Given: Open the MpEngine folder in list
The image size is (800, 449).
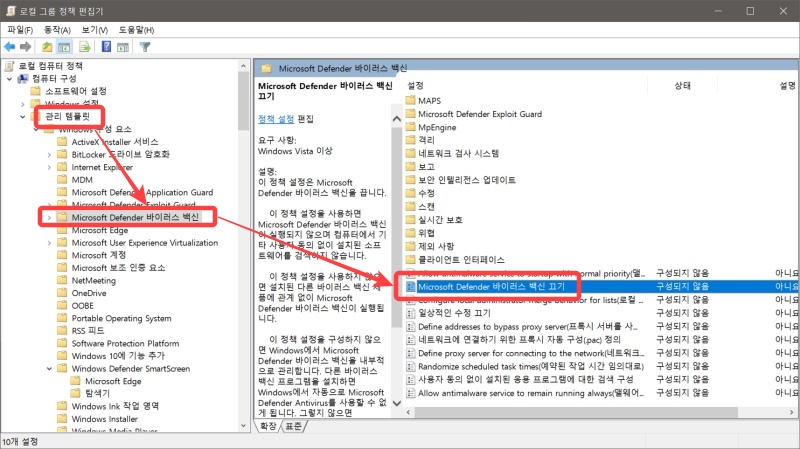Looking at the screenshot, I should point(437,127).
